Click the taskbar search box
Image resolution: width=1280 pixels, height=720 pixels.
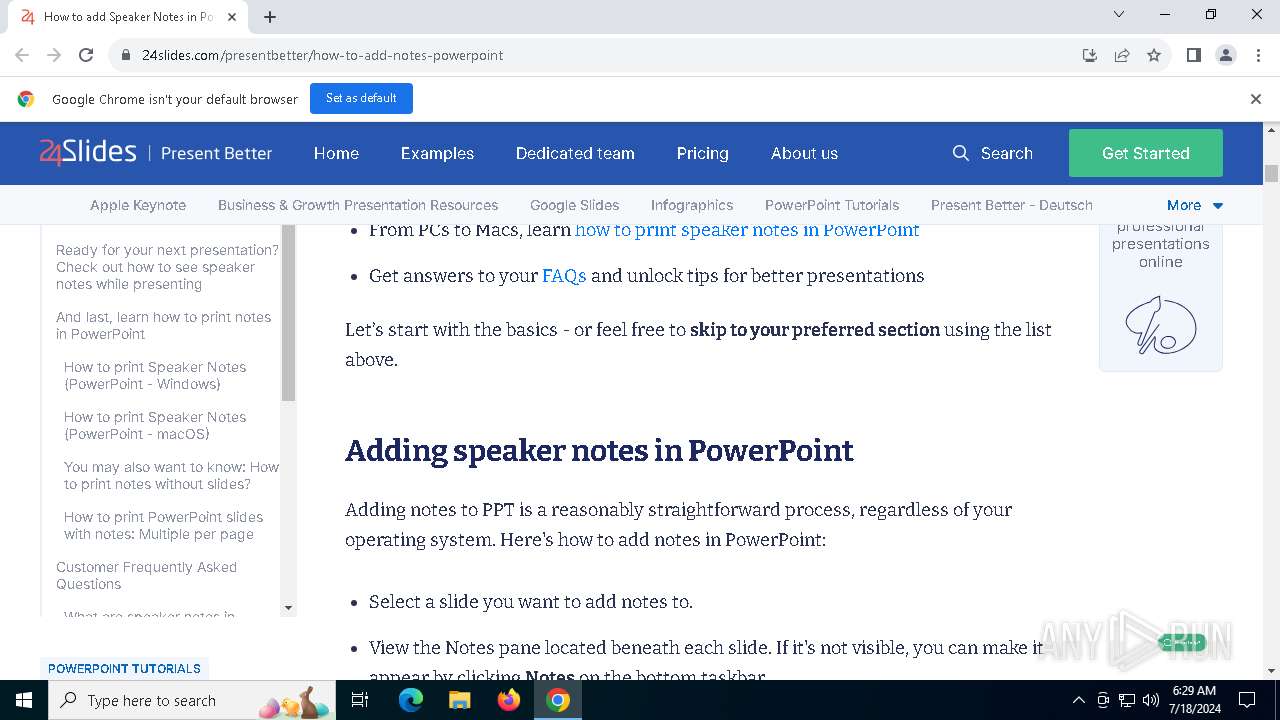(194, 700)
